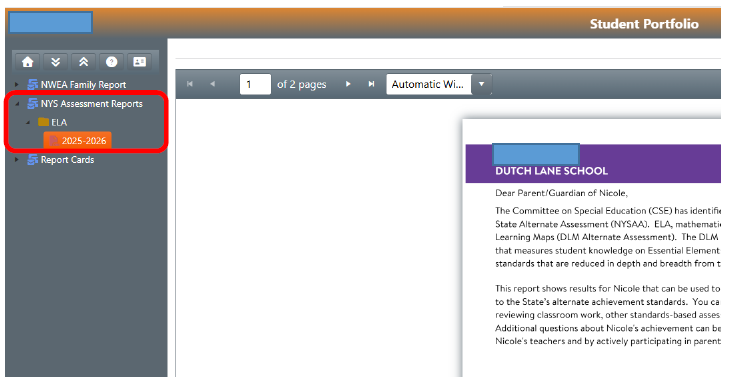This screenshot has width=746, height=390.
Task: Expand the NWEA Family Report node
Action: (x=17, y=85)
